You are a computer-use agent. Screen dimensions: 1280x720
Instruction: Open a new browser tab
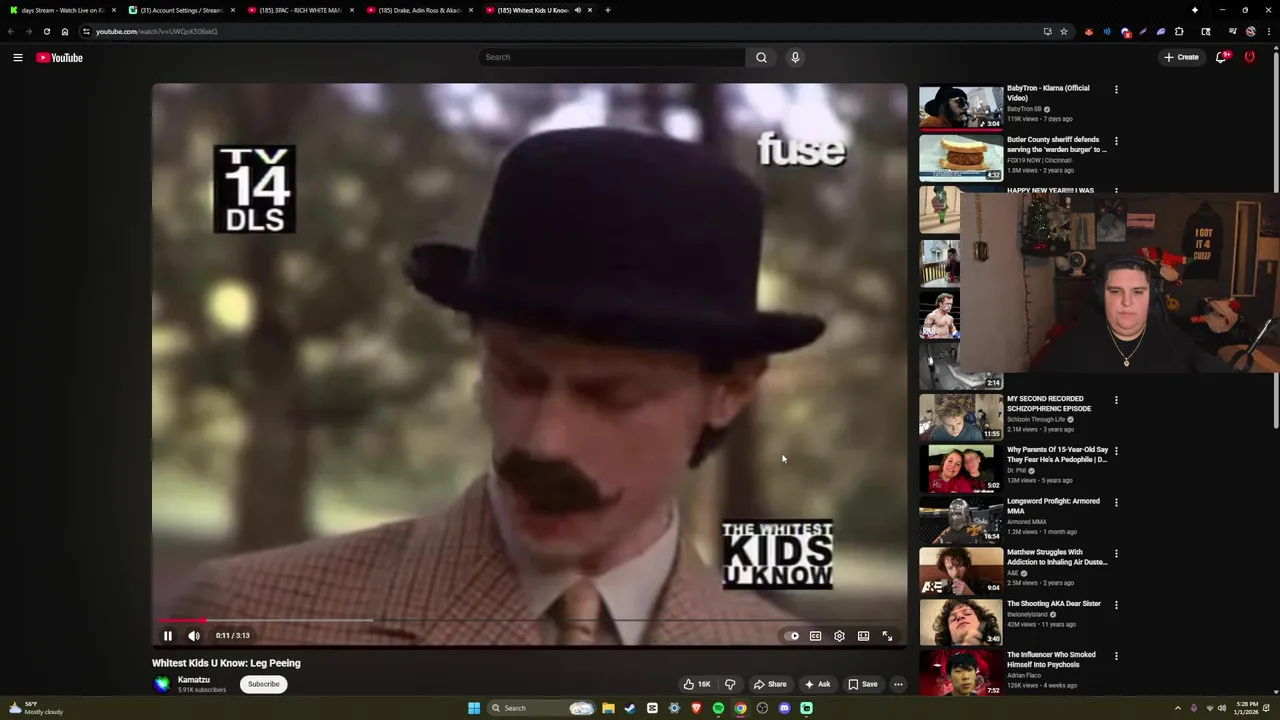point(608,10)
